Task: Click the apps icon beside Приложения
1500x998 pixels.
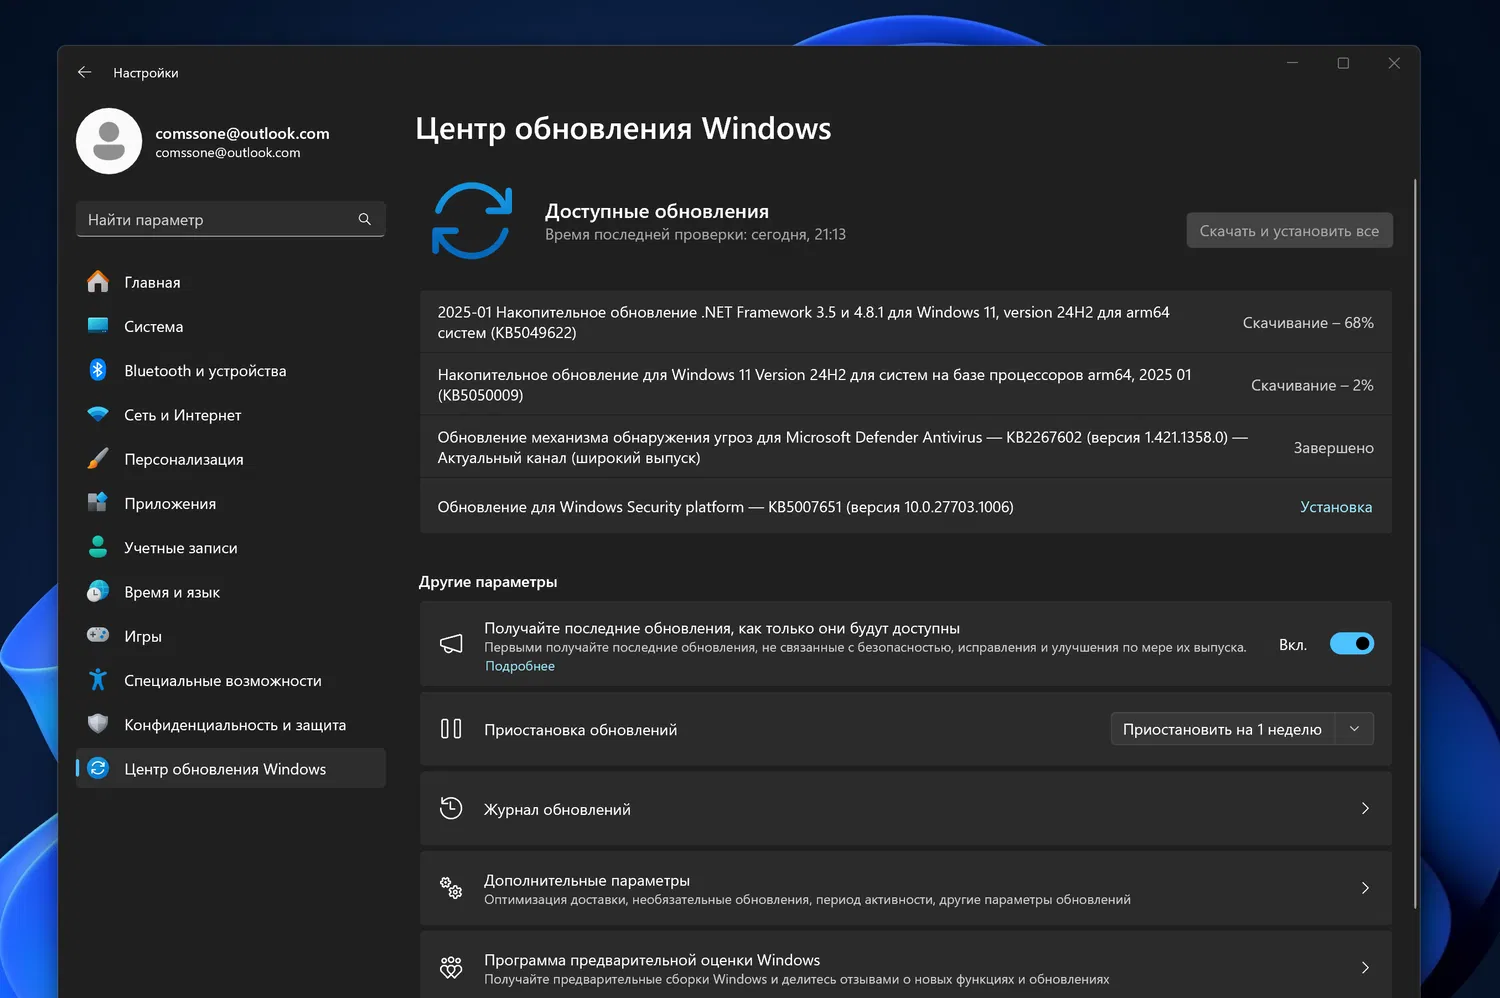Action: (98, 503)
